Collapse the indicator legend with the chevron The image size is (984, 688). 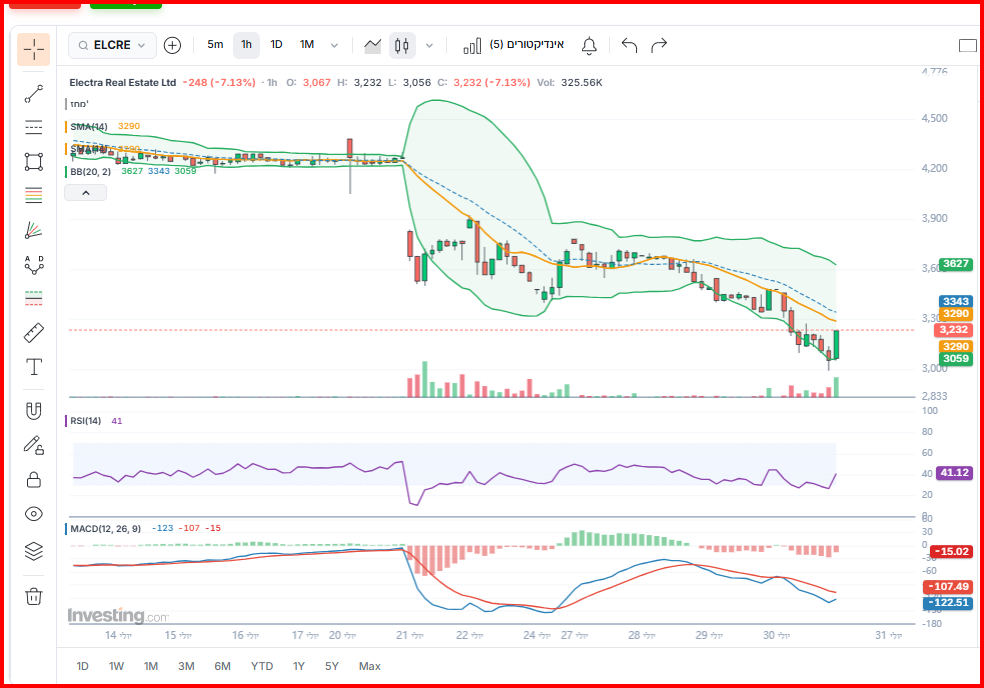(85, 193)
